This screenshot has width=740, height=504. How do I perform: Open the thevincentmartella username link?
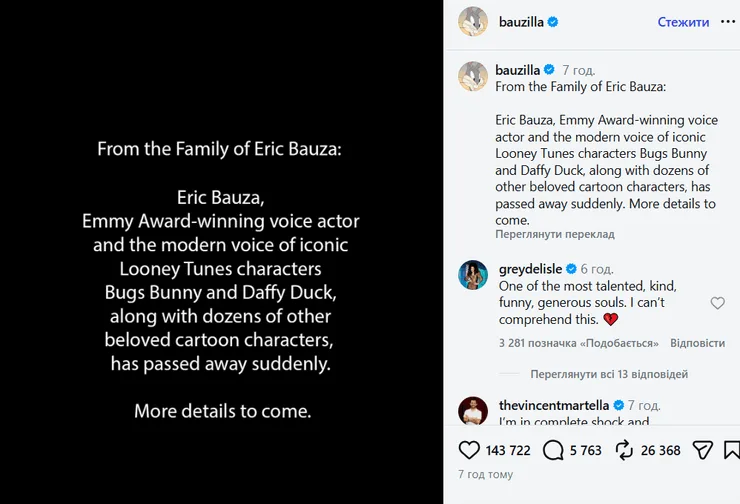554,405
